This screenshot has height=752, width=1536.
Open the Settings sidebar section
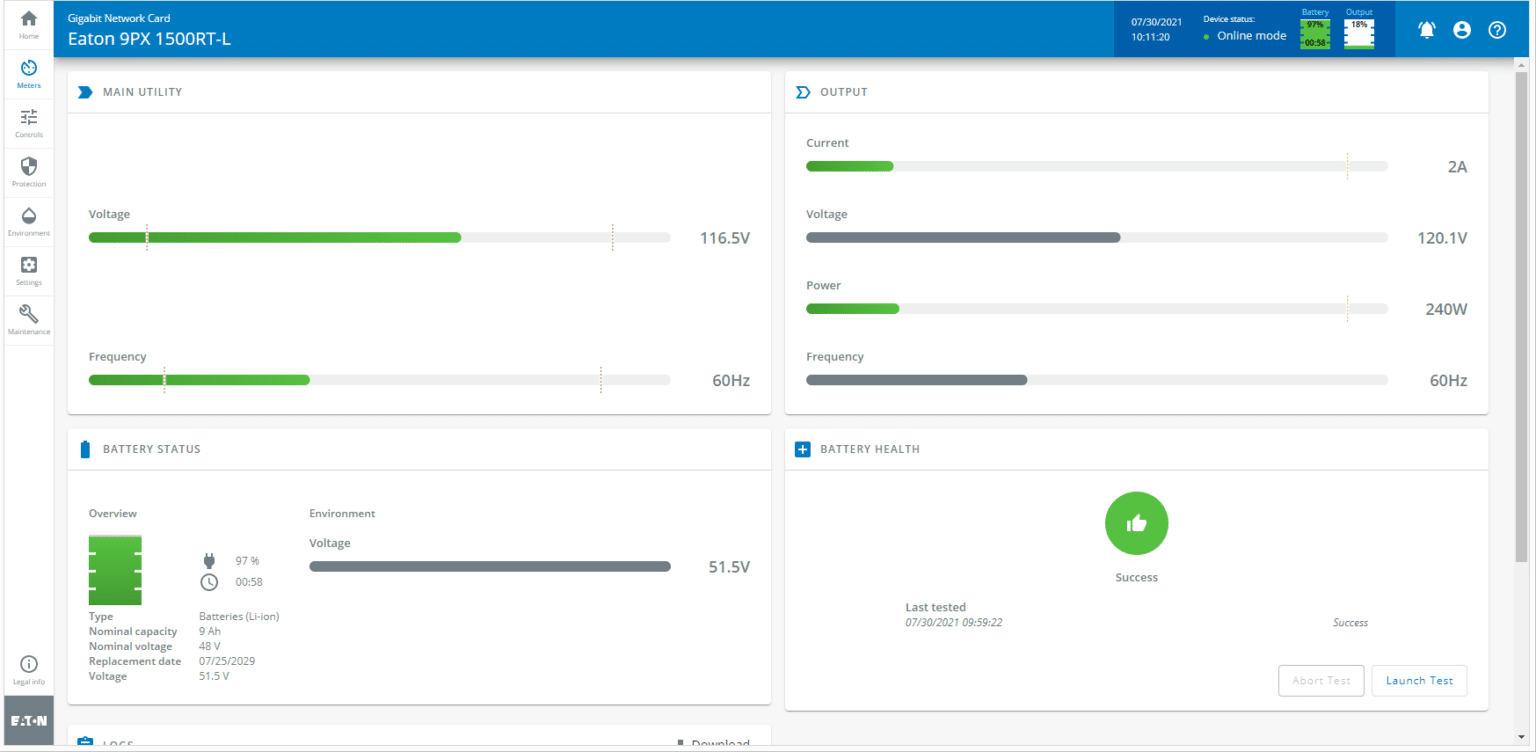tap(29, 270)
